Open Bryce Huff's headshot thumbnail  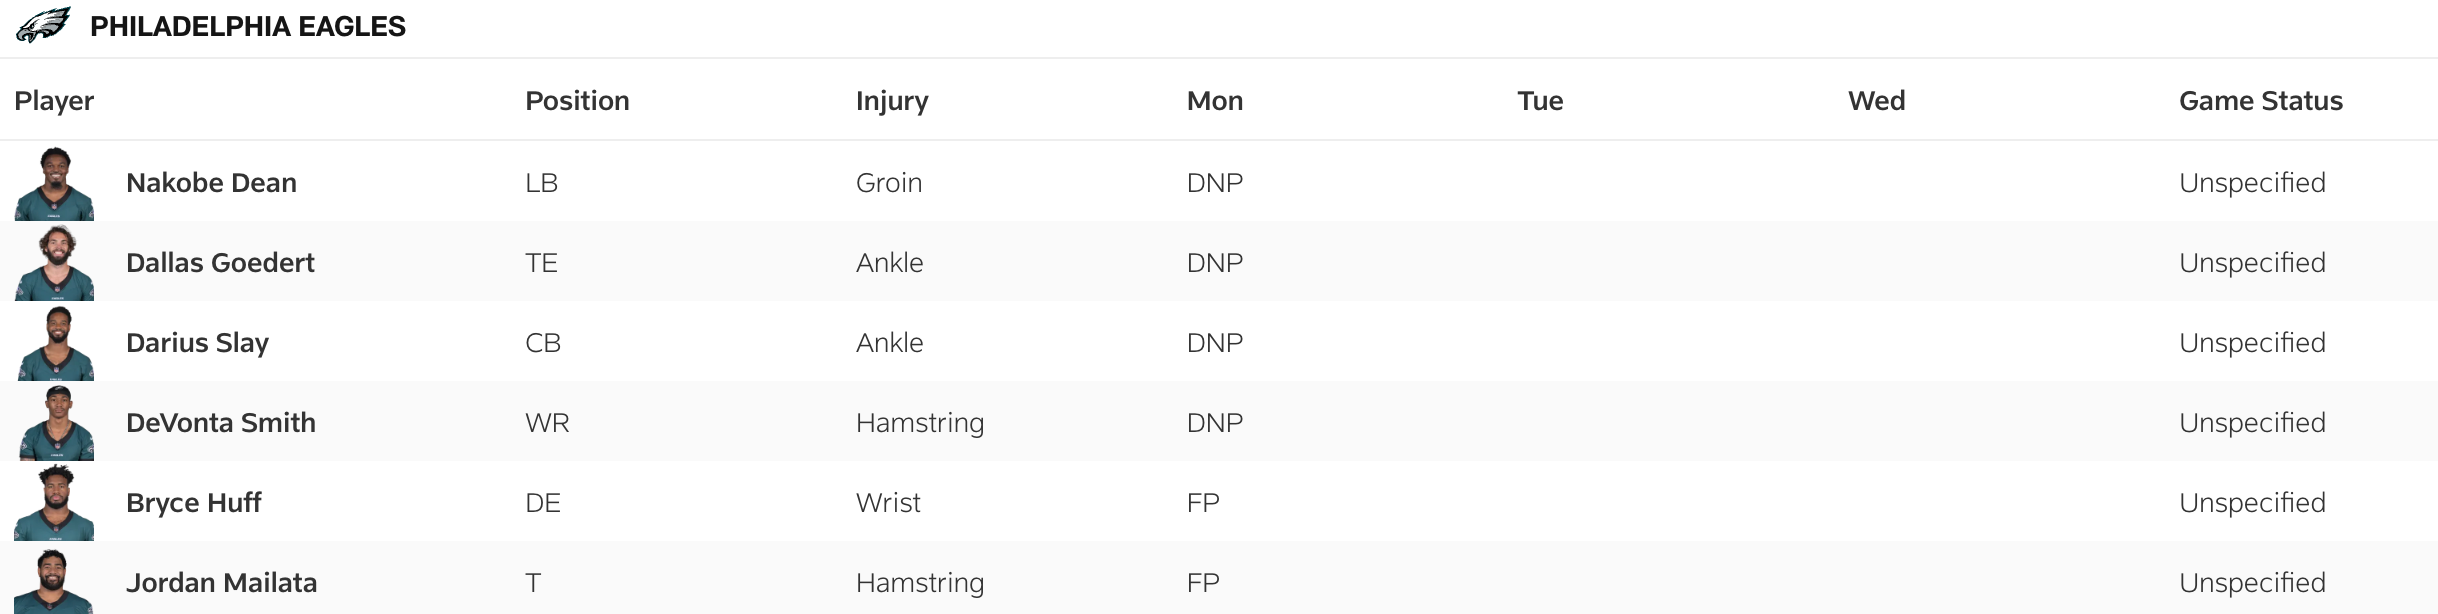[55, 504]
